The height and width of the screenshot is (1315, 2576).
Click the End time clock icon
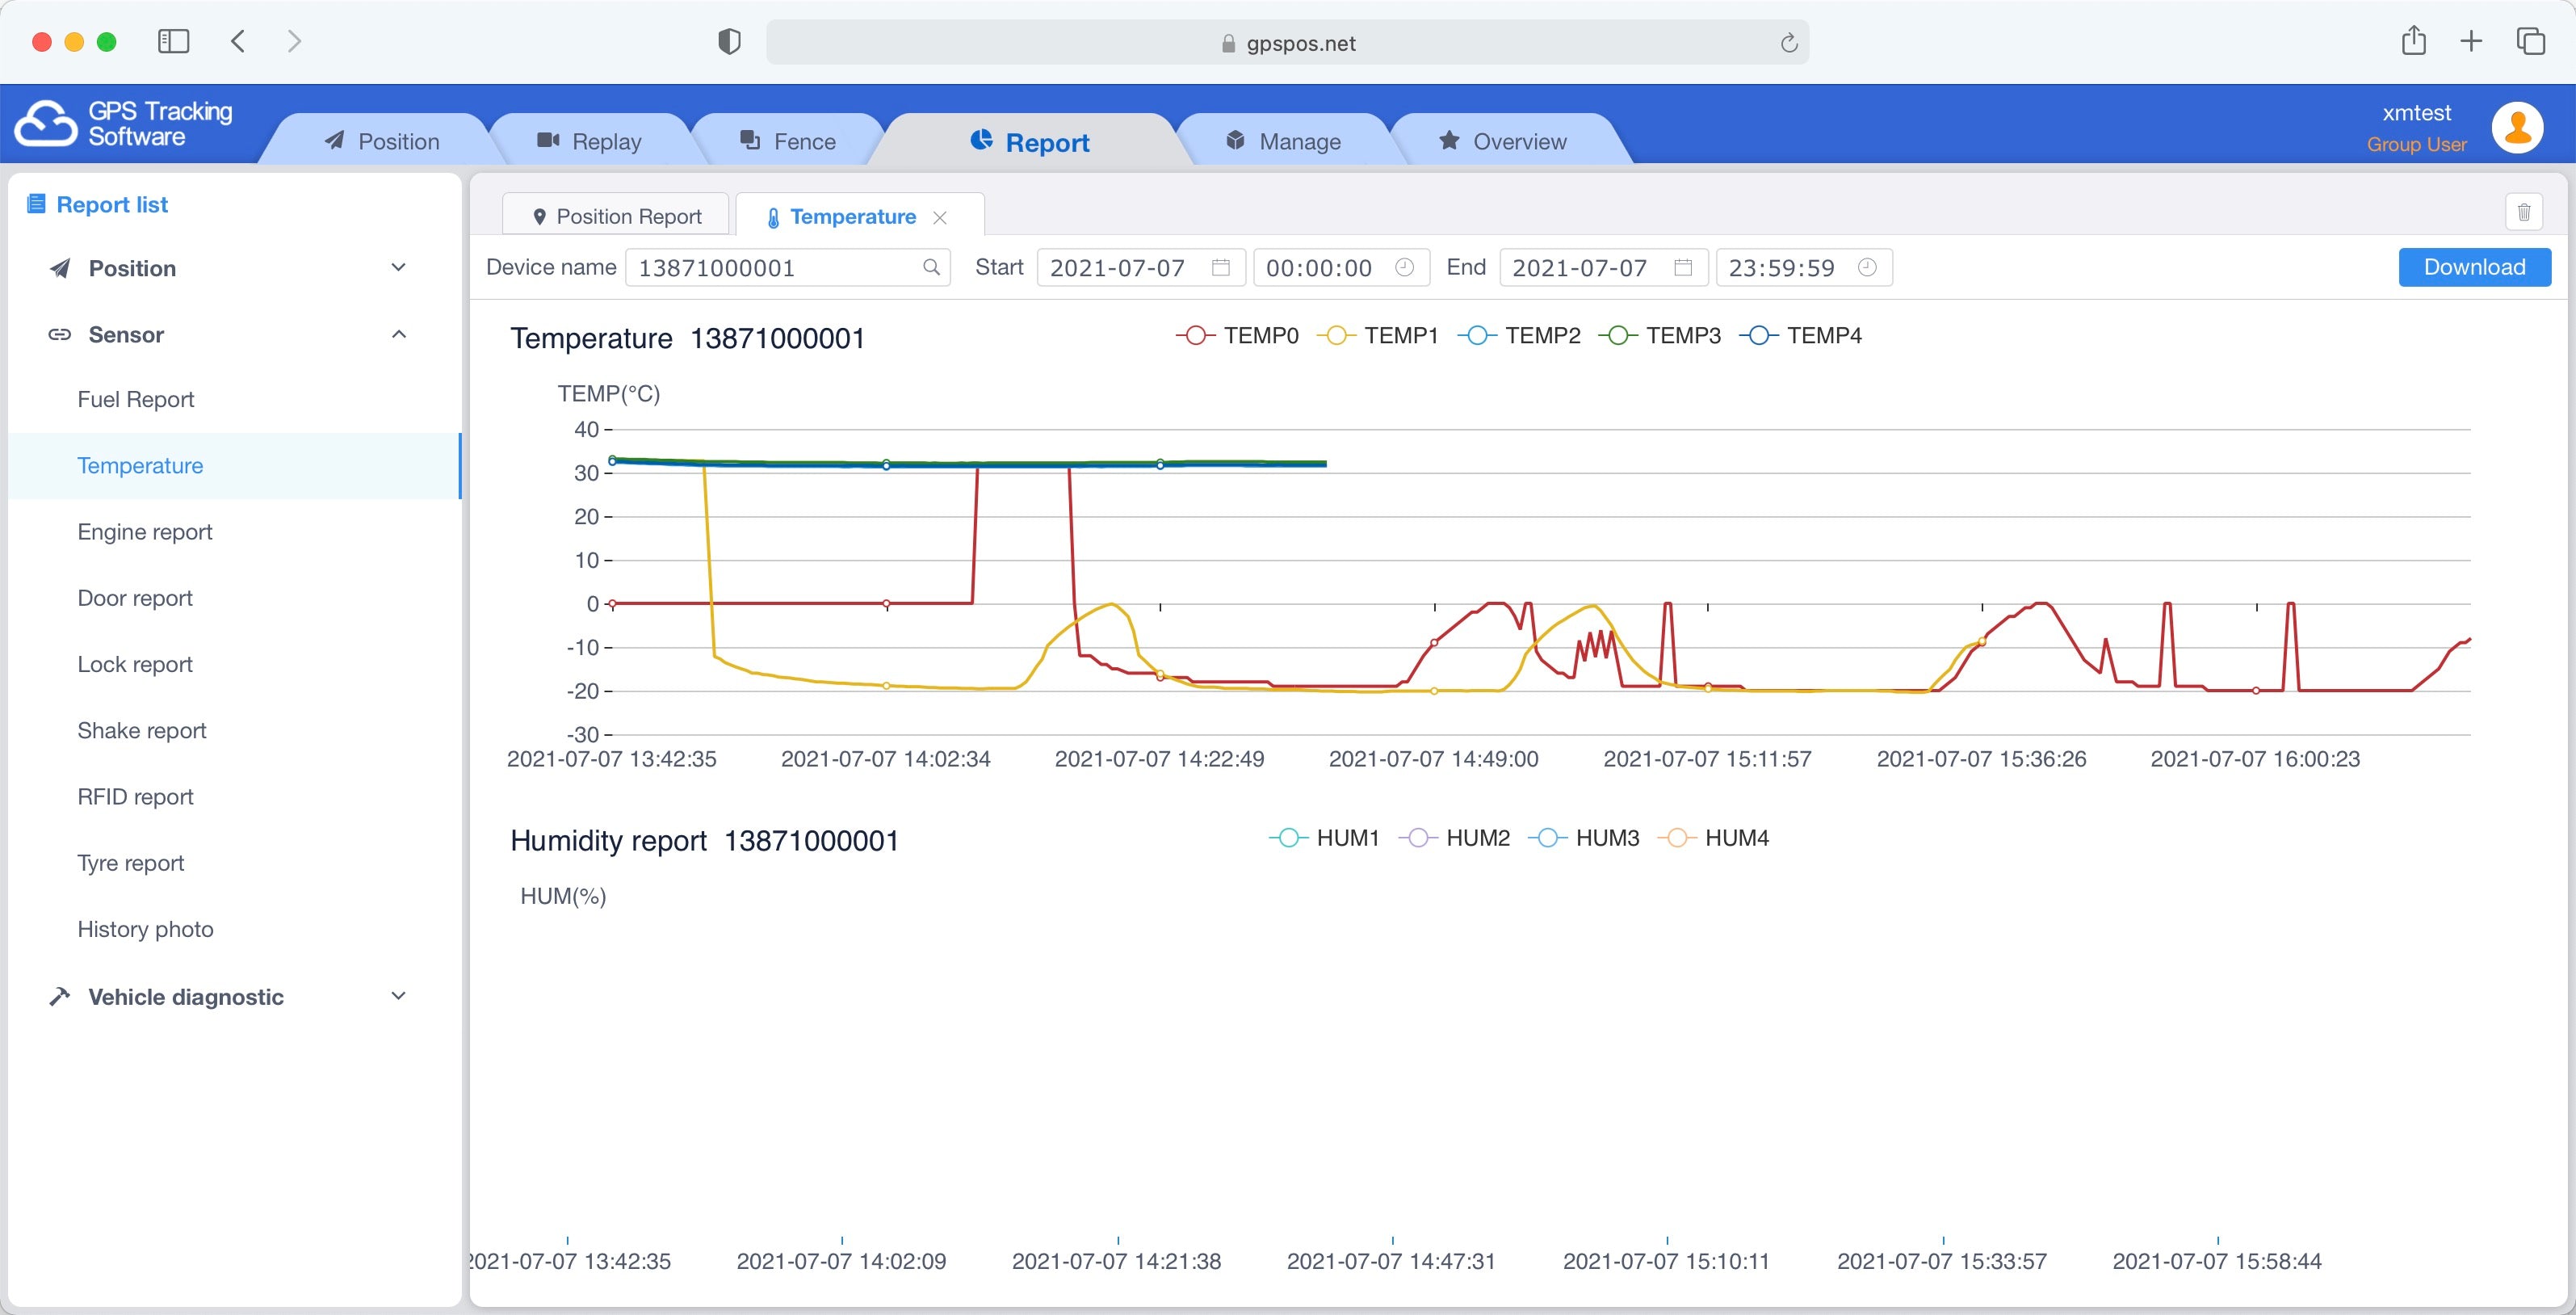(1866, 267)
